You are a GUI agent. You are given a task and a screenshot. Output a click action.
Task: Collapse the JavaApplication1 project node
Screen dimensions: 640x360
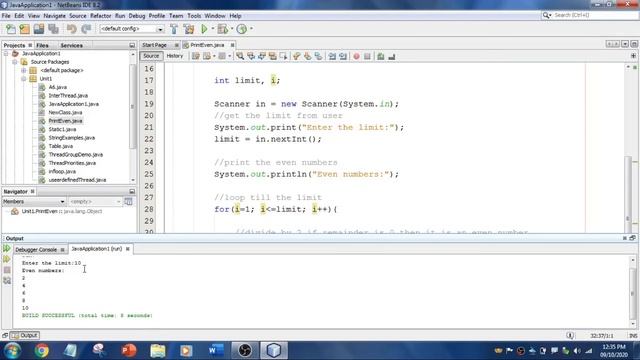pyautogui.click(x=6, y=53)
